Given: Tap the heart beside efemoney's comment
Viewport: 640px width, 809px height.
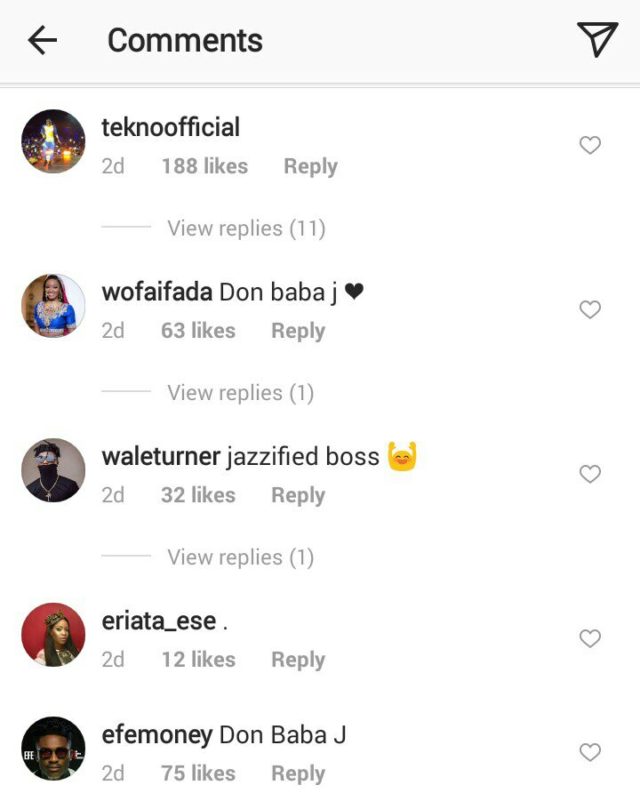Looking at the screenshot, I should point(590,753).
